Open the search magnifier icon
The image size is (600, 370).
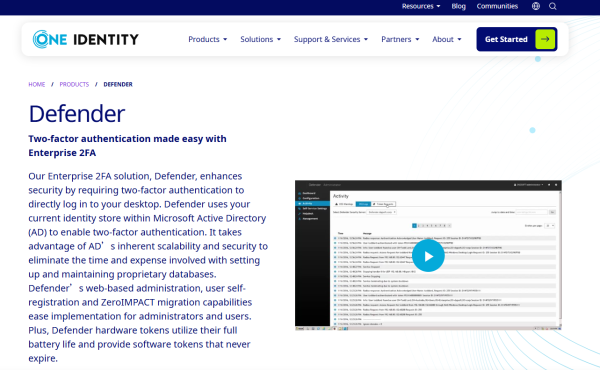553,6
